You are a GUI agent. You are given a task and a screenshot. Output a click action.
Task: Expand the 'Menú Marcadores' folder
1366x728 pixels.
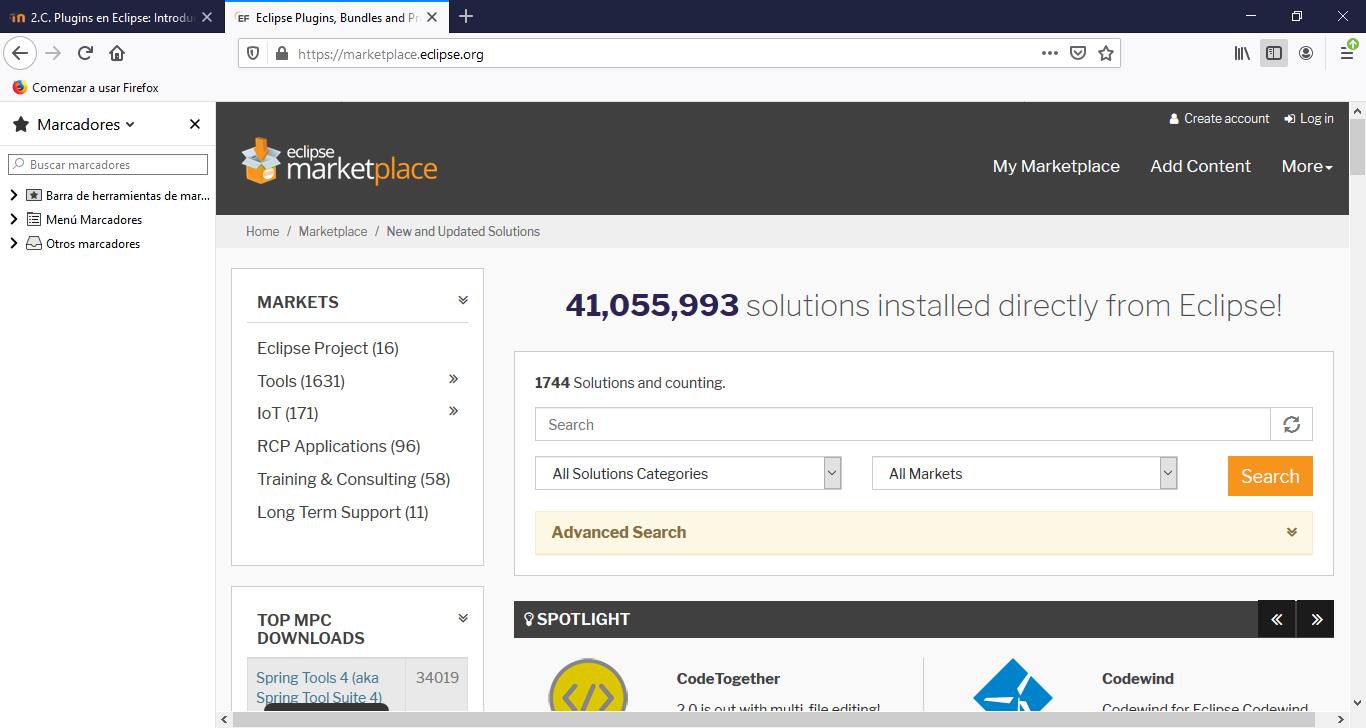coord(14,219)
